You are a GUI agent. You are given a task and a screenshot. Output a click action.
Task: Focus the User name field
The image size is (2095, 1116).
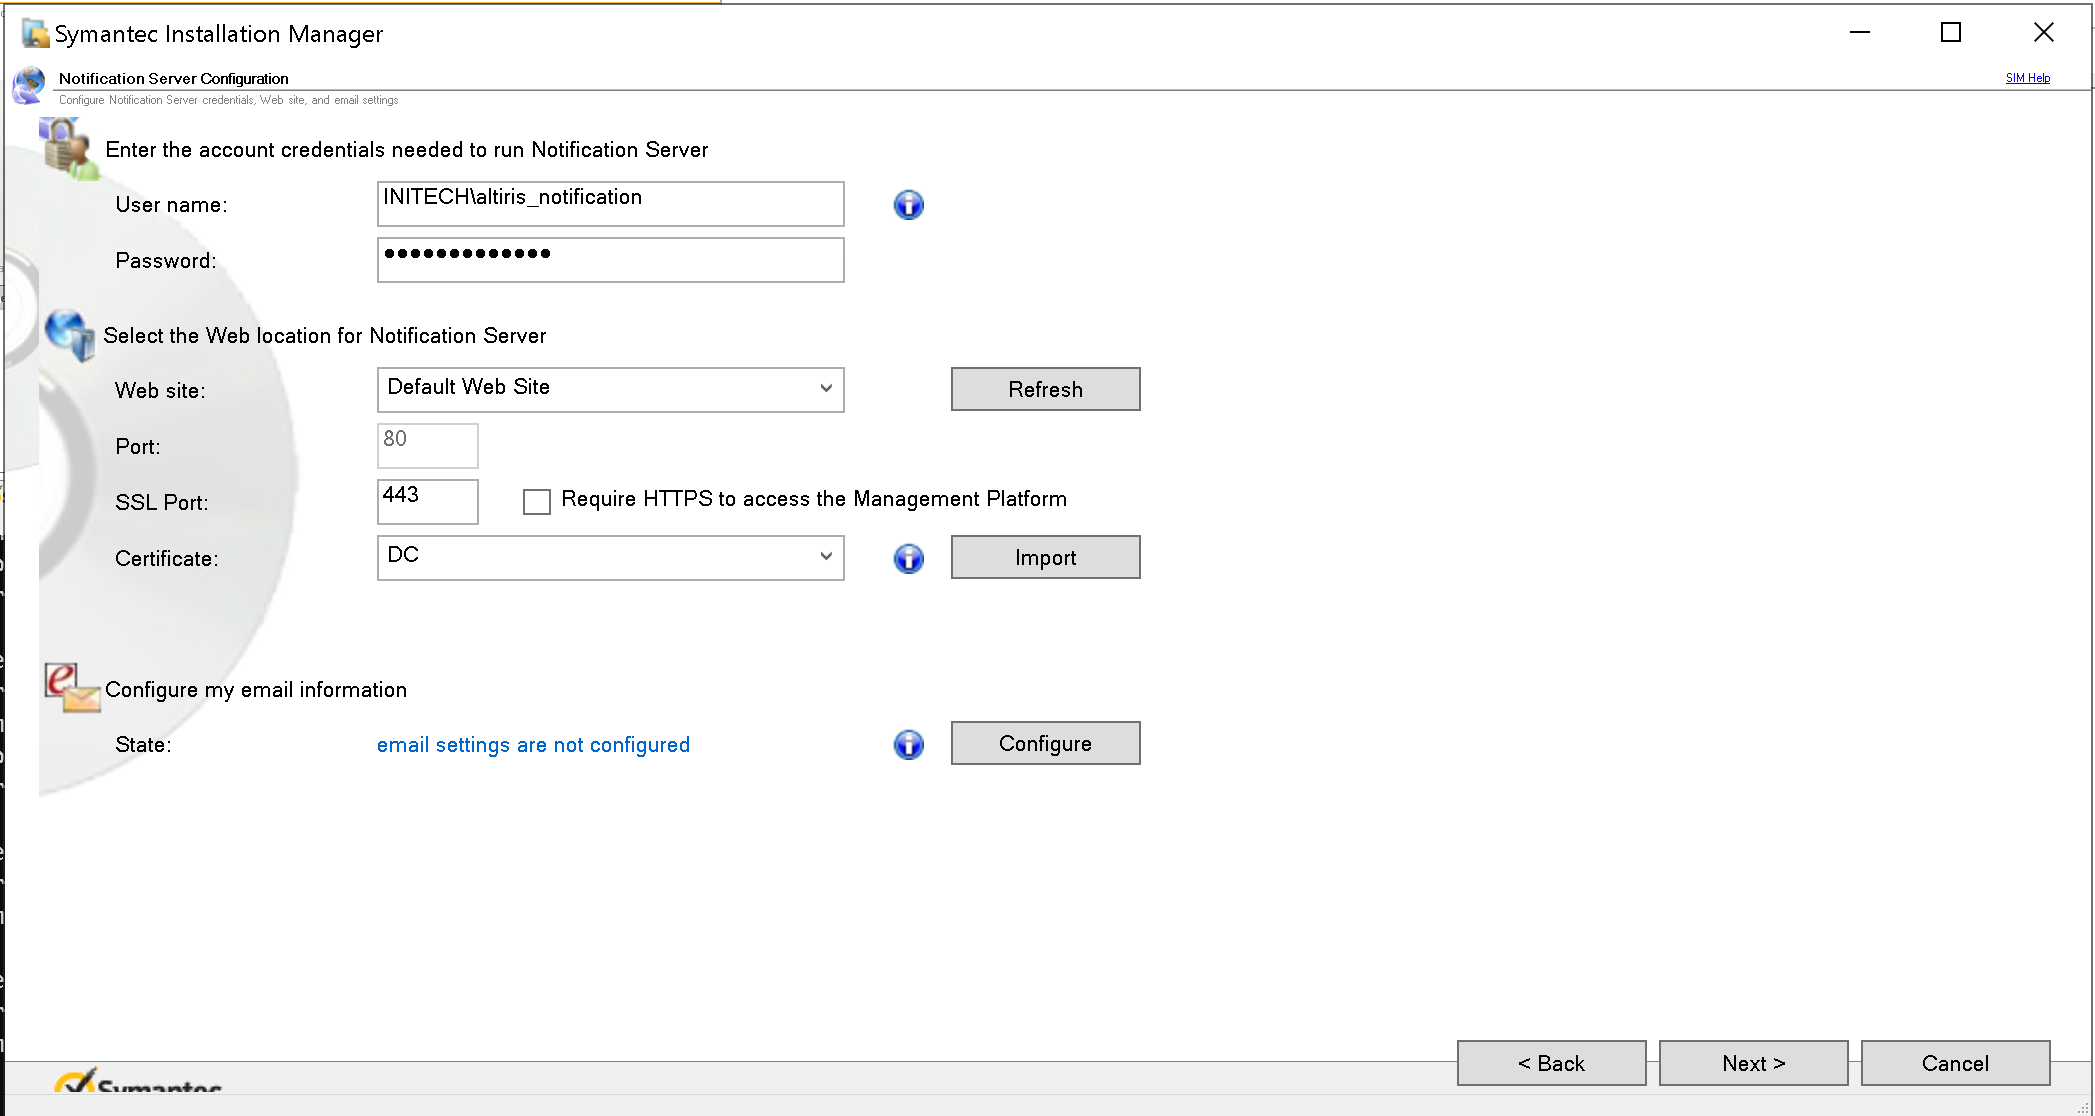[x=611, y=204]
